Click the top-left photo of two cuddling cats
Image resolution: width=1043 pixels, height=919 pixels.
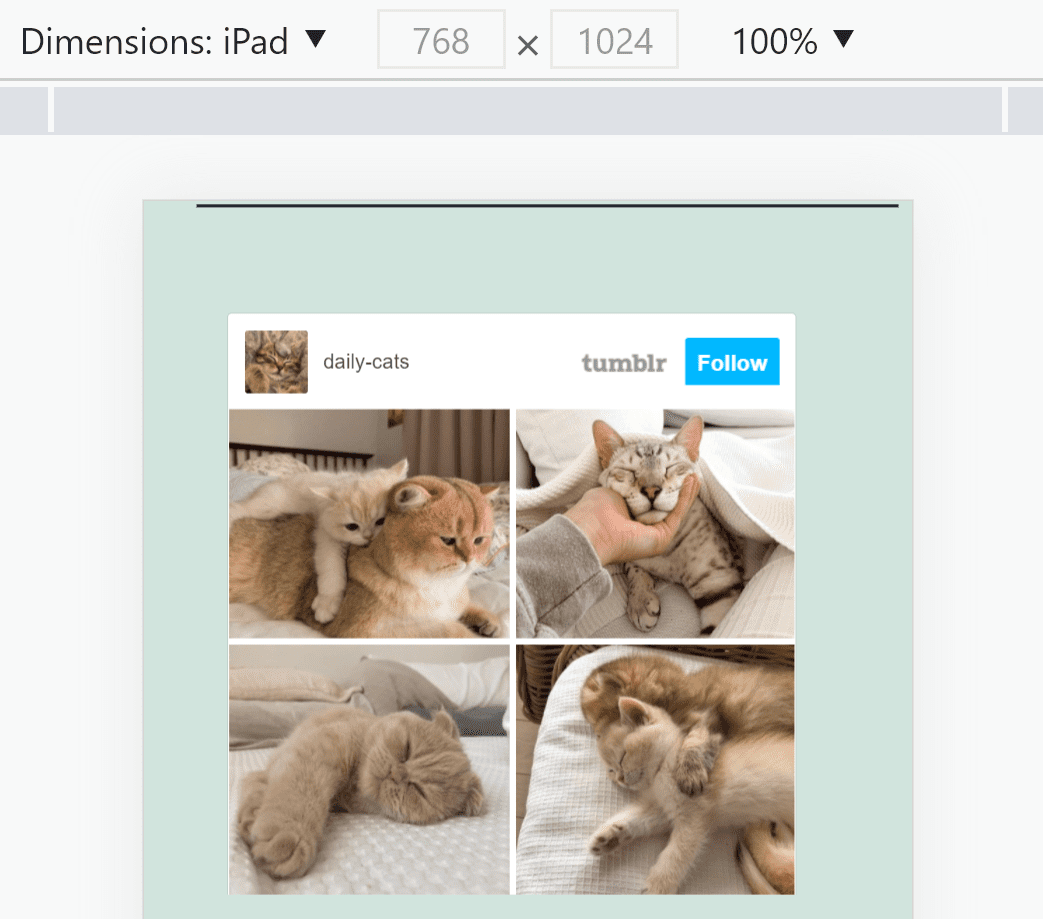[369, 521]
